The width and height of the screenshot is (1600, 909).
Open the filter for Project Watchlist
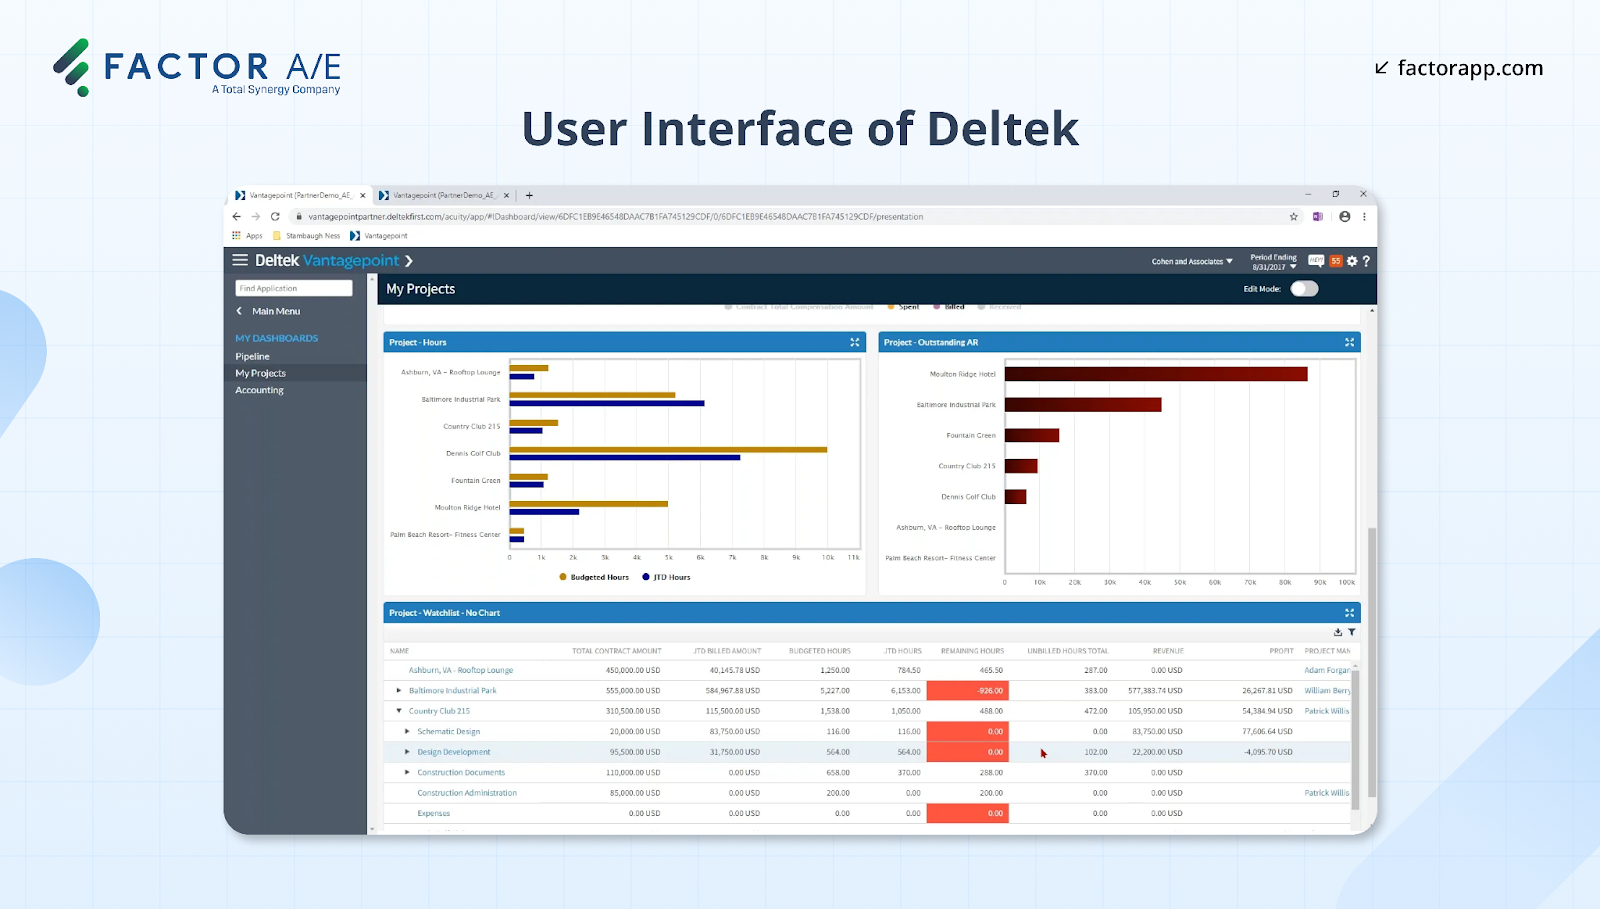click(1352, 632)
